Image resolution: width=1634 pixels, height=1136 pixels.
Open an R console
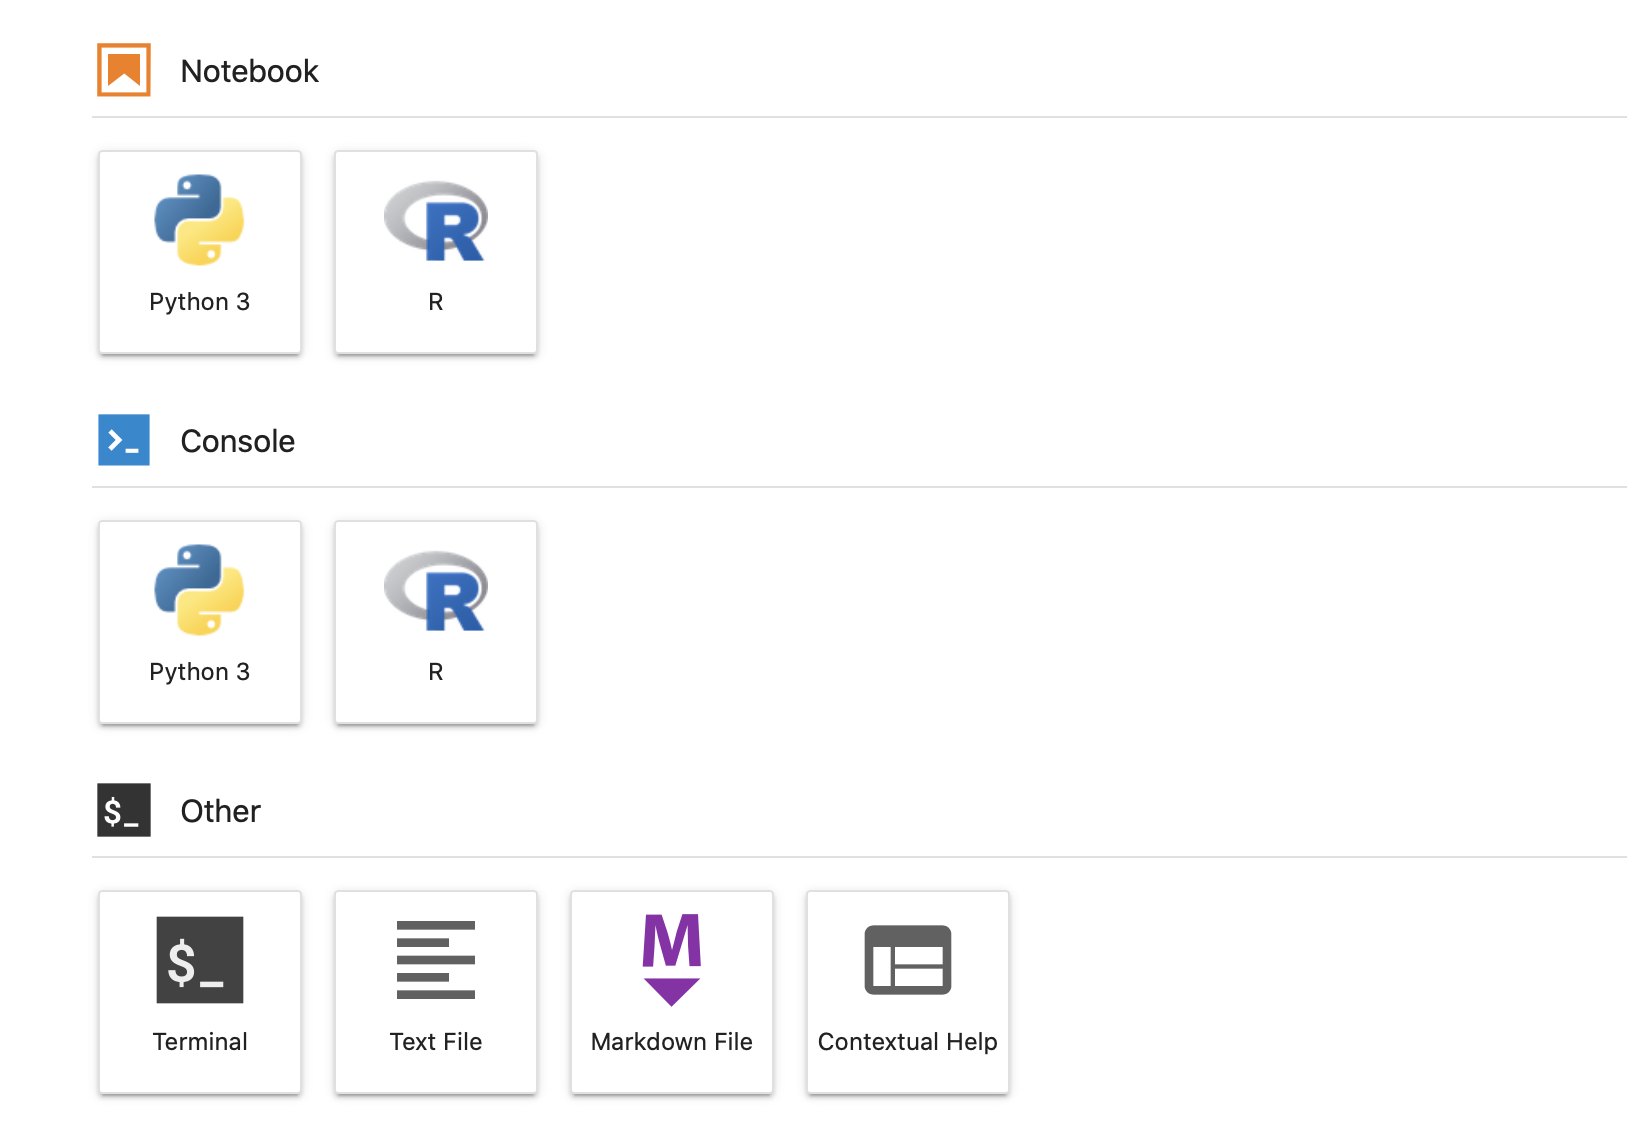point(435,622)
